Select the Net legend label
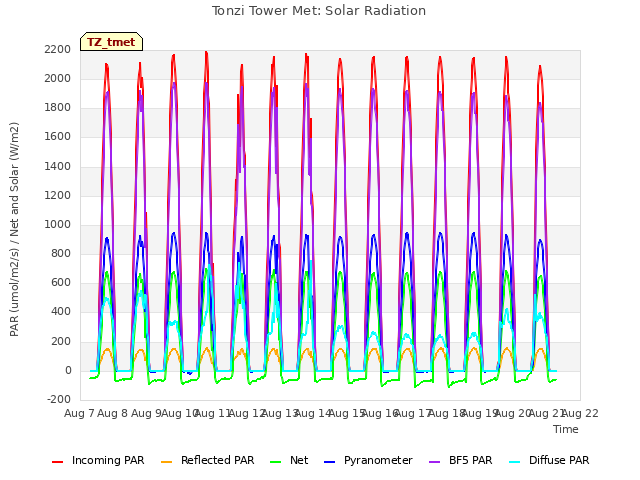This screenshot has height=480, width=640. tap(299, 460)
